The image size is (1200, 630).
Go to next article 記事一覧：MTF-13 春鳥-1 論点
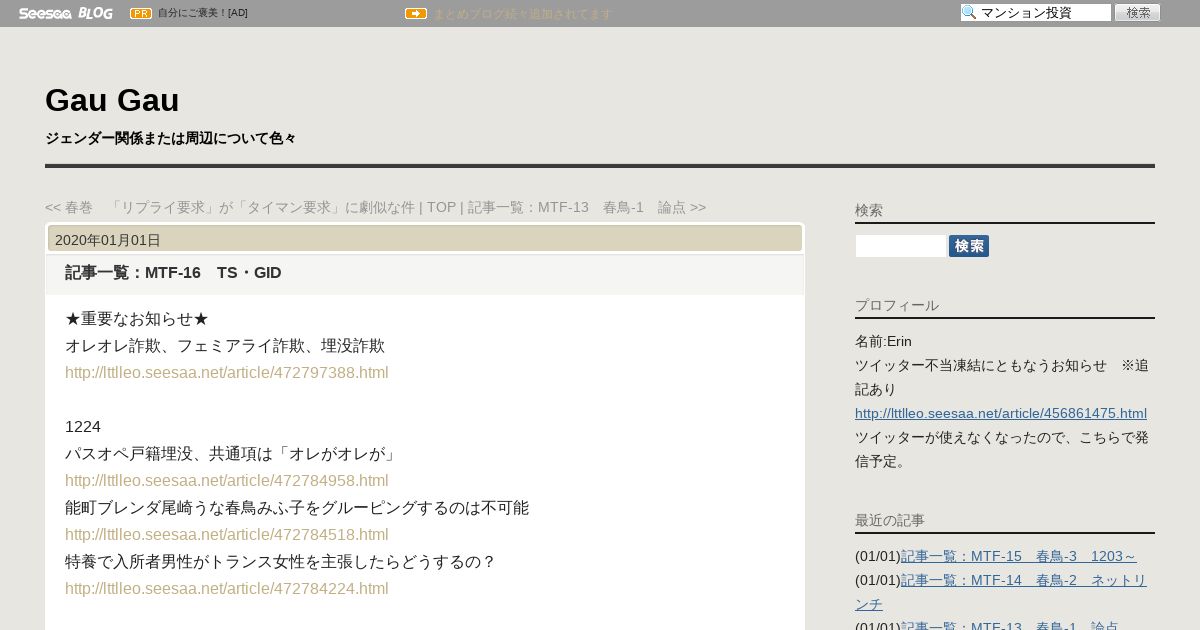click(587, 207)
